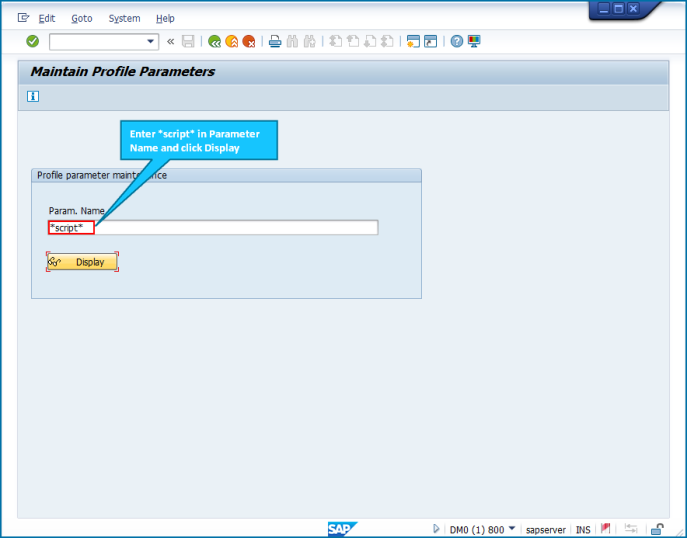Viewport: 687px width, 538px height.
Task: Click the orange Exit icon
Action: click(x=231, y=42)
